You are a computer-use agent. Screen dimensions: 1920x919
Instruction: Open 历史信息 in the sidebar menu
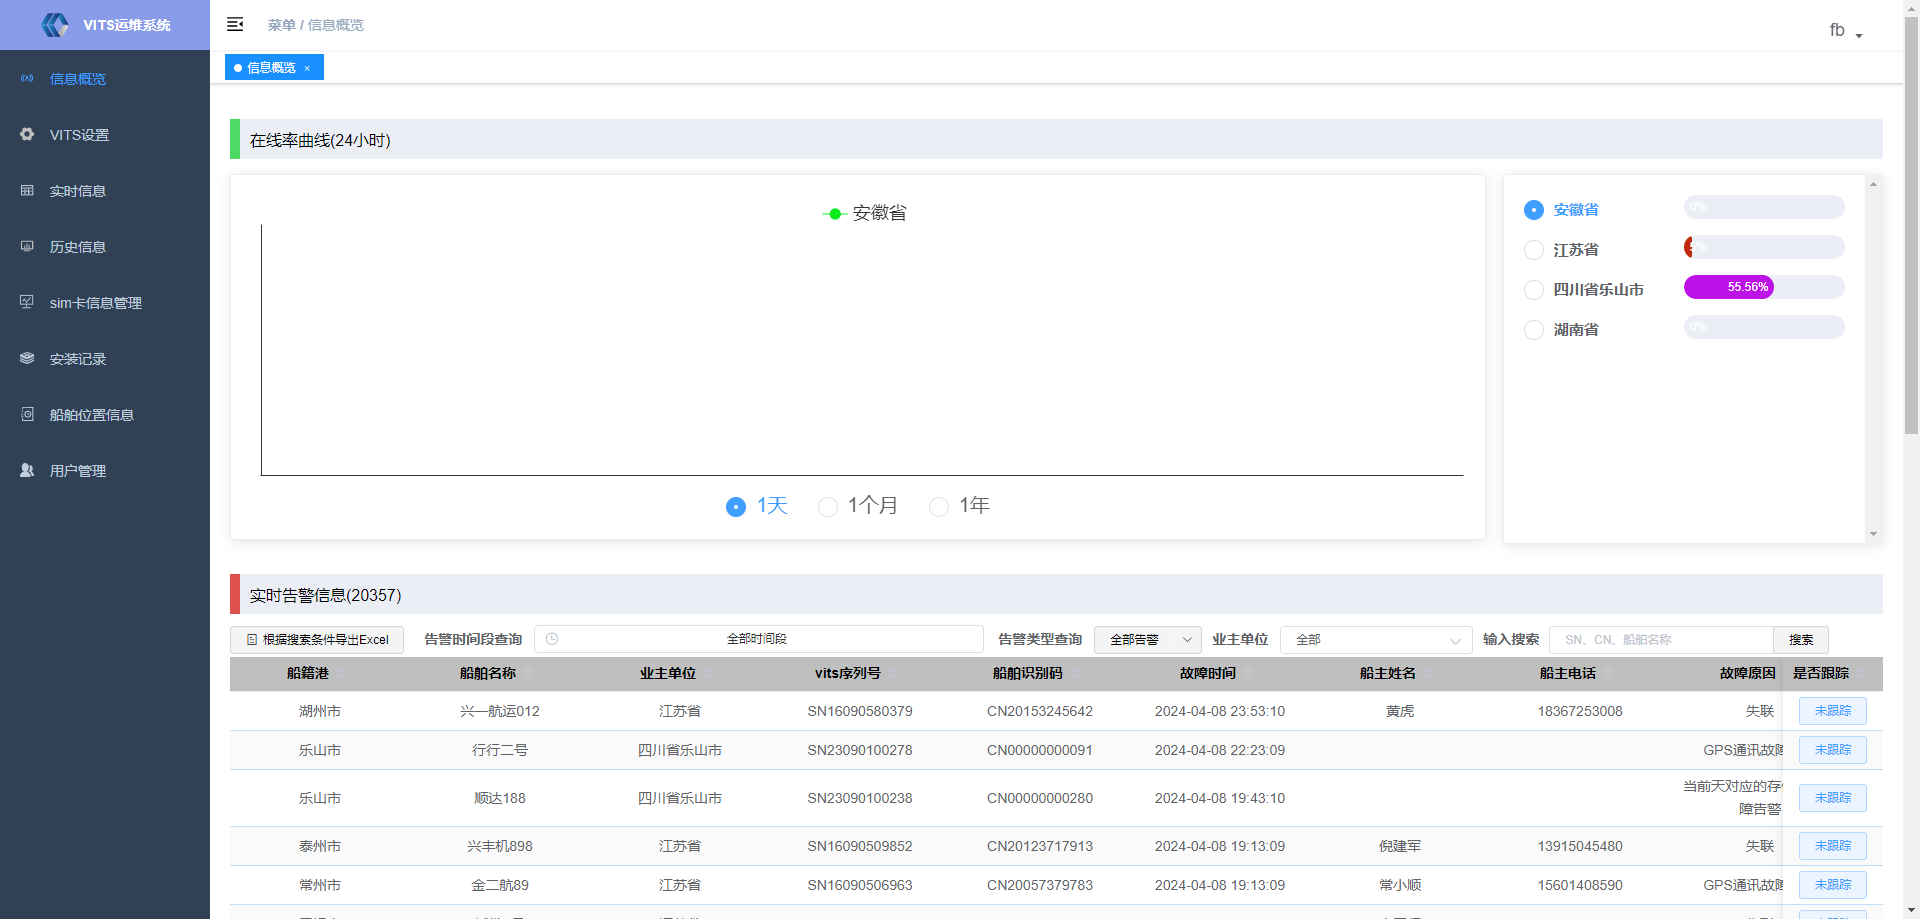click(105, 246)
